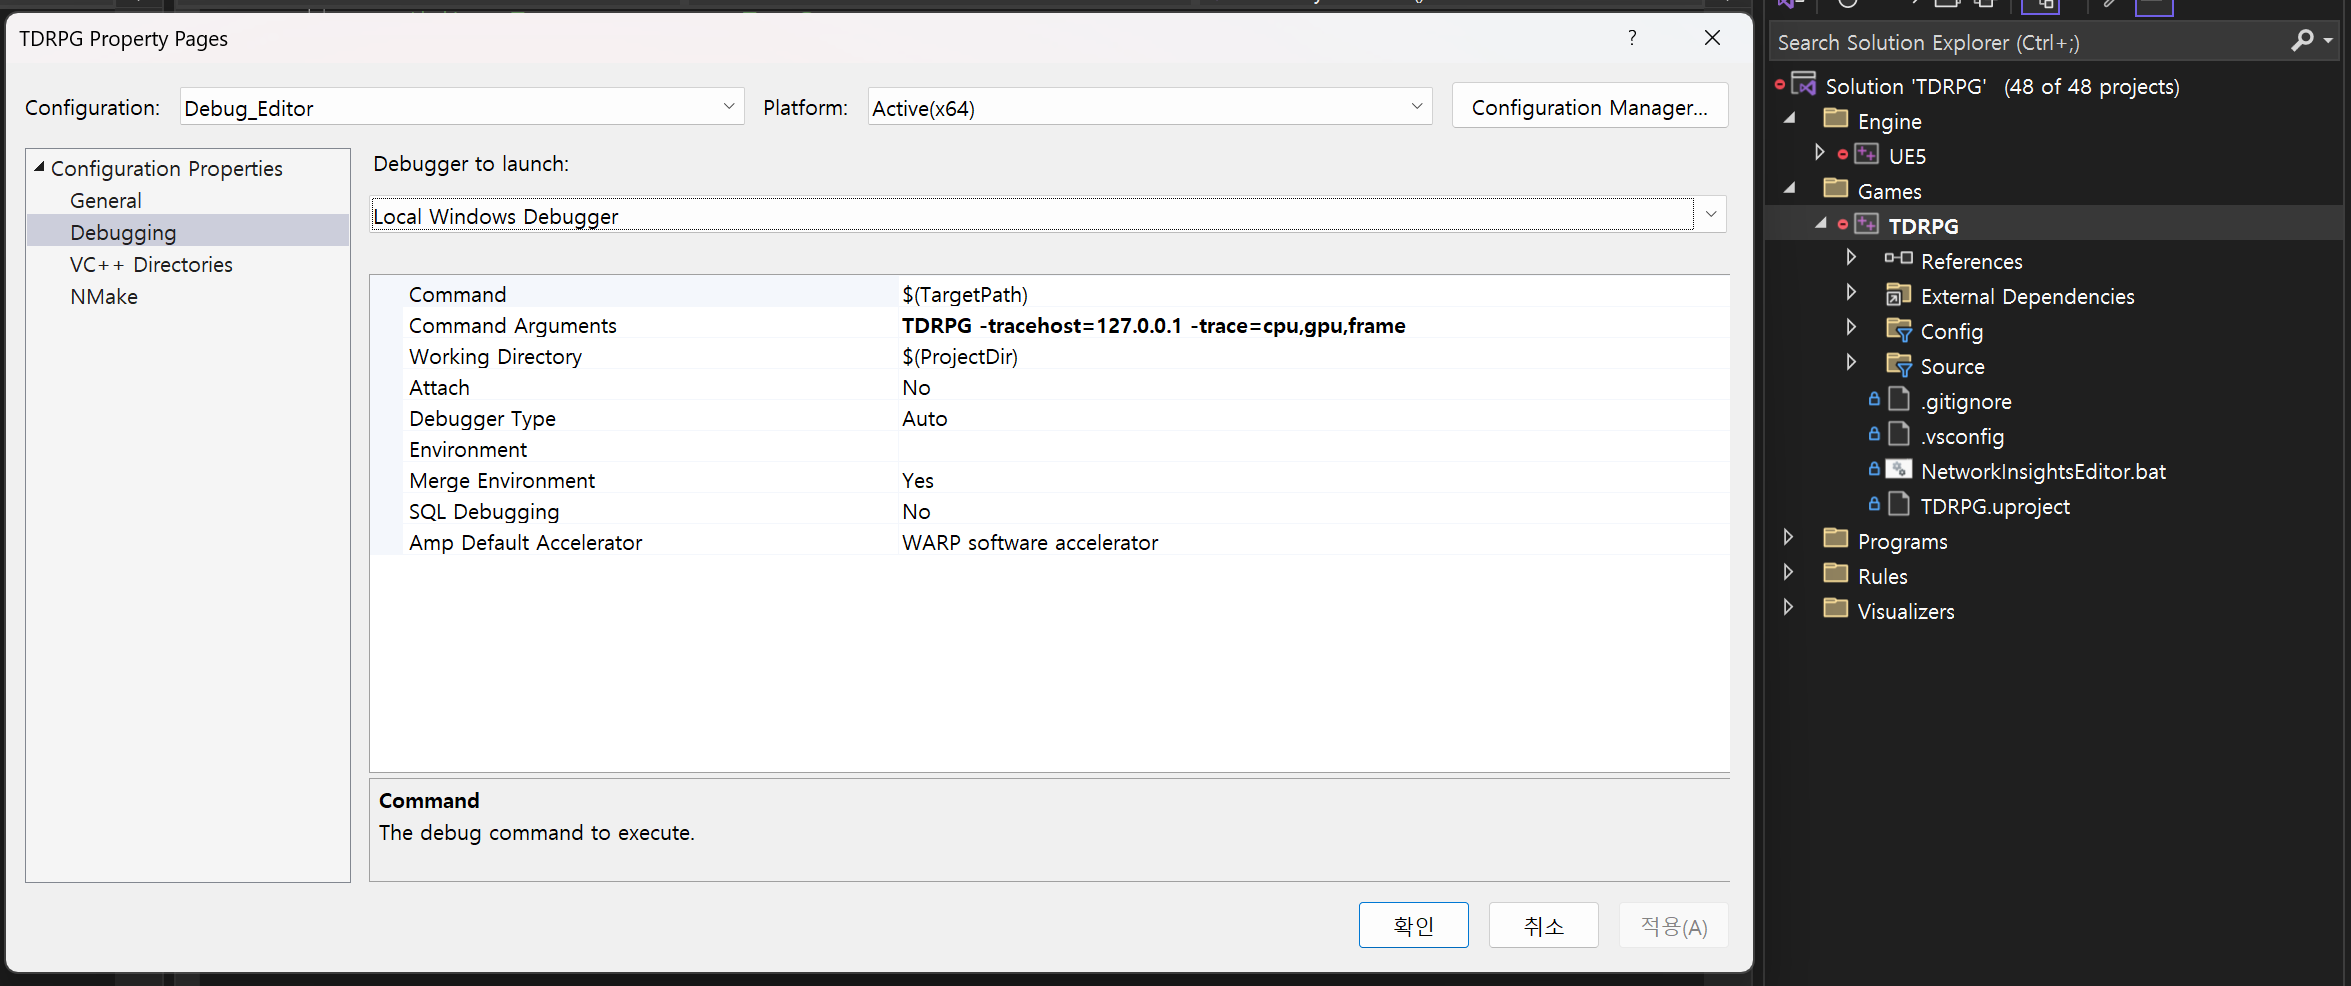Expand the UE5 project node
The width and height of the screenshot is (2351, 986).
coord(1820,153)
